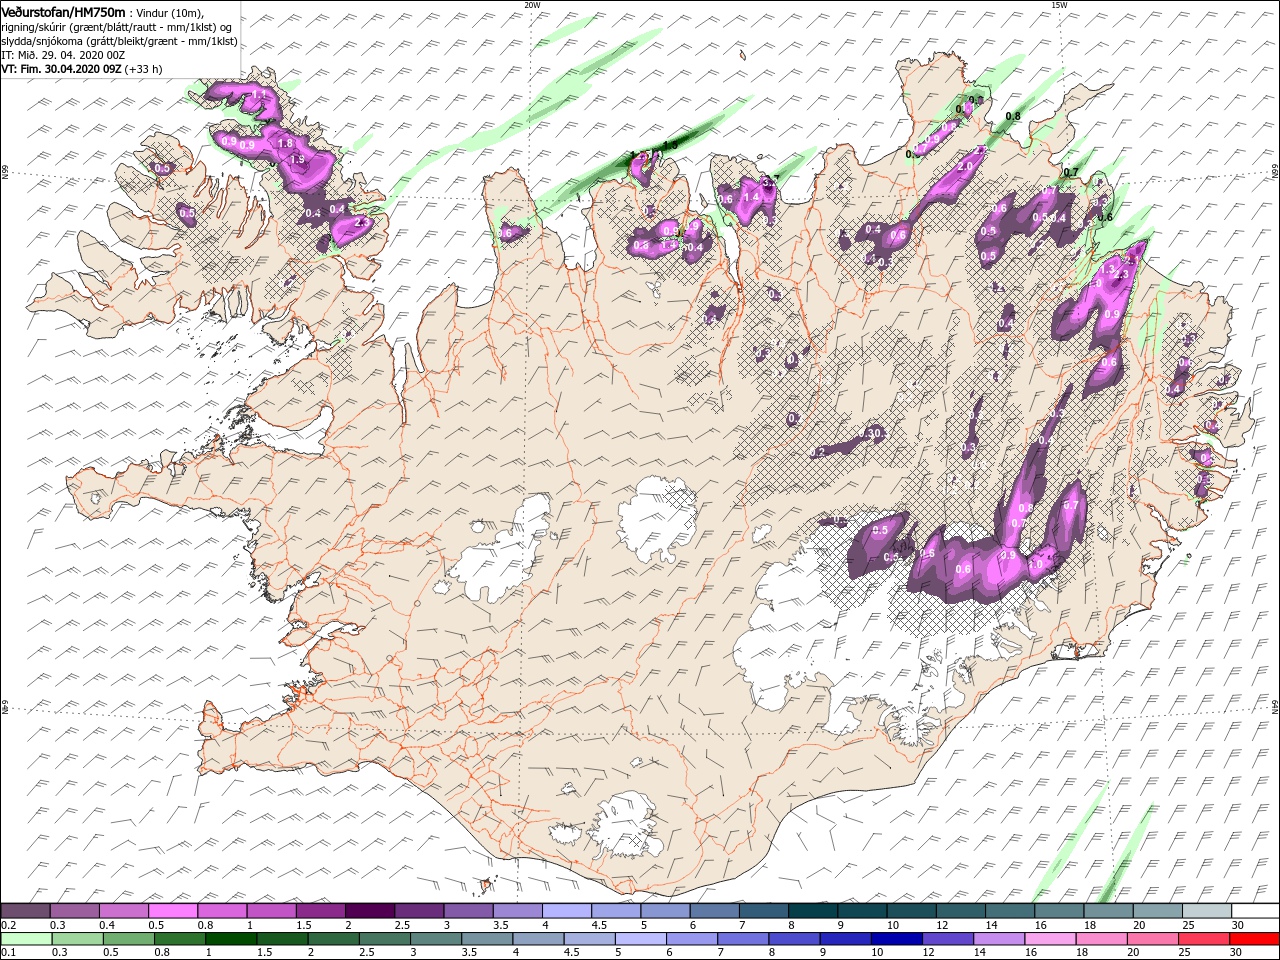The image size is (1280, 960).
Task: Select the rain legend swatch labeled 16
Action: point(1051,939)
